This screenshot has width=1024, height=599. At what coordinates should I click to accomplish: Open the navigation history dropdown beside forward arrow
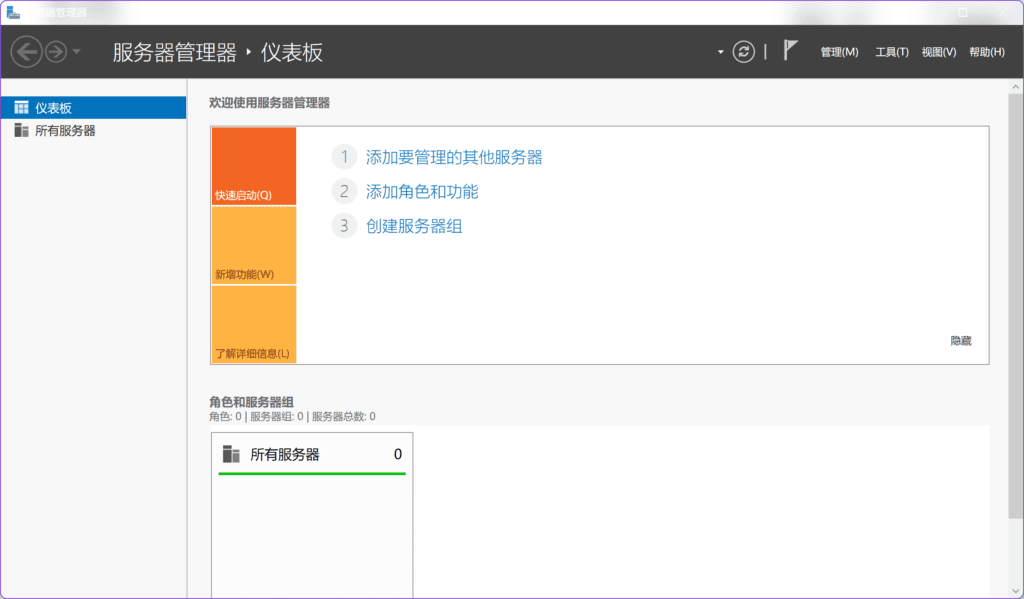pyautogui.click(x=77, y=52)
